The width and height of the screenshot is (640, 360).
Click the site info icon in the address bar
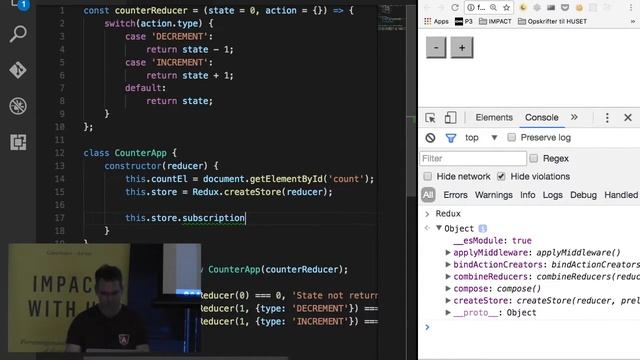coord(471,7)
